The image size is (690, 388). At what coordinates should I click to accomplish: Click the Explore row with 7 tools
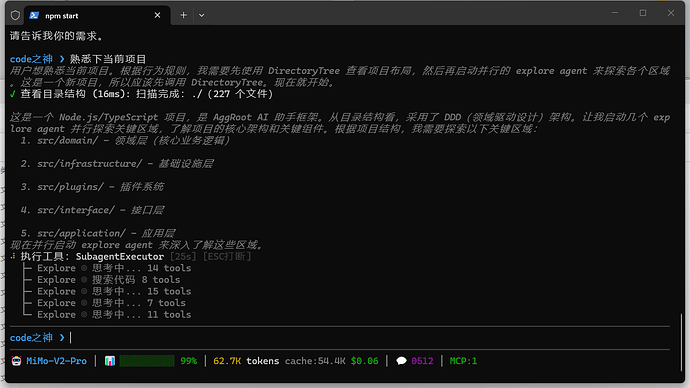coord(111,303)
